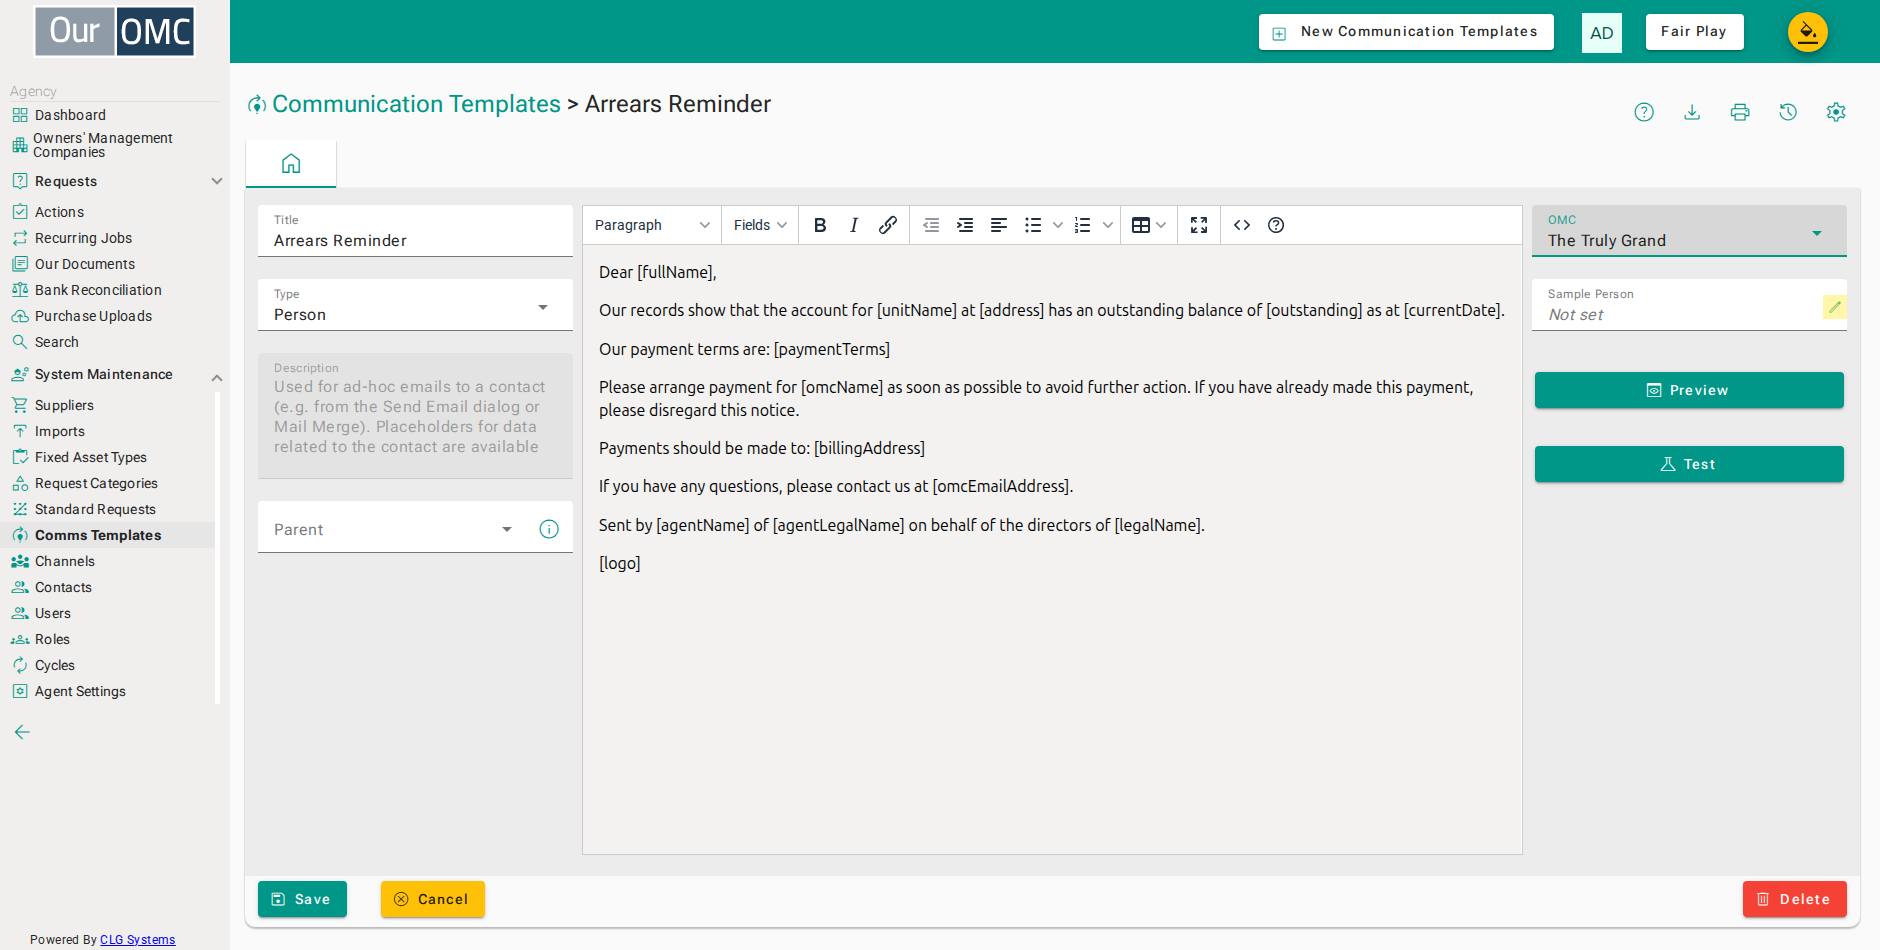Edit the Sample Person with pencil icon
Viewport: 1880px width, 950px height.
(x=1834, y=307)
